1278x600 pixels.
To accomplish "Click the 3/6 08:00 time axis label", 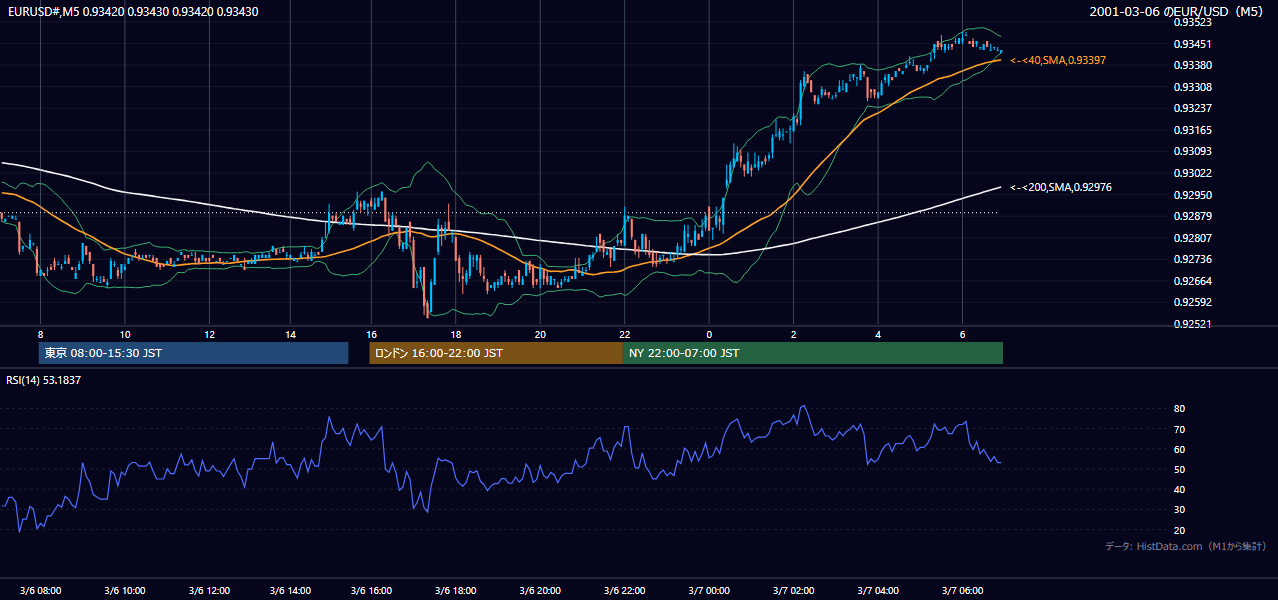I will coord(41,591).
